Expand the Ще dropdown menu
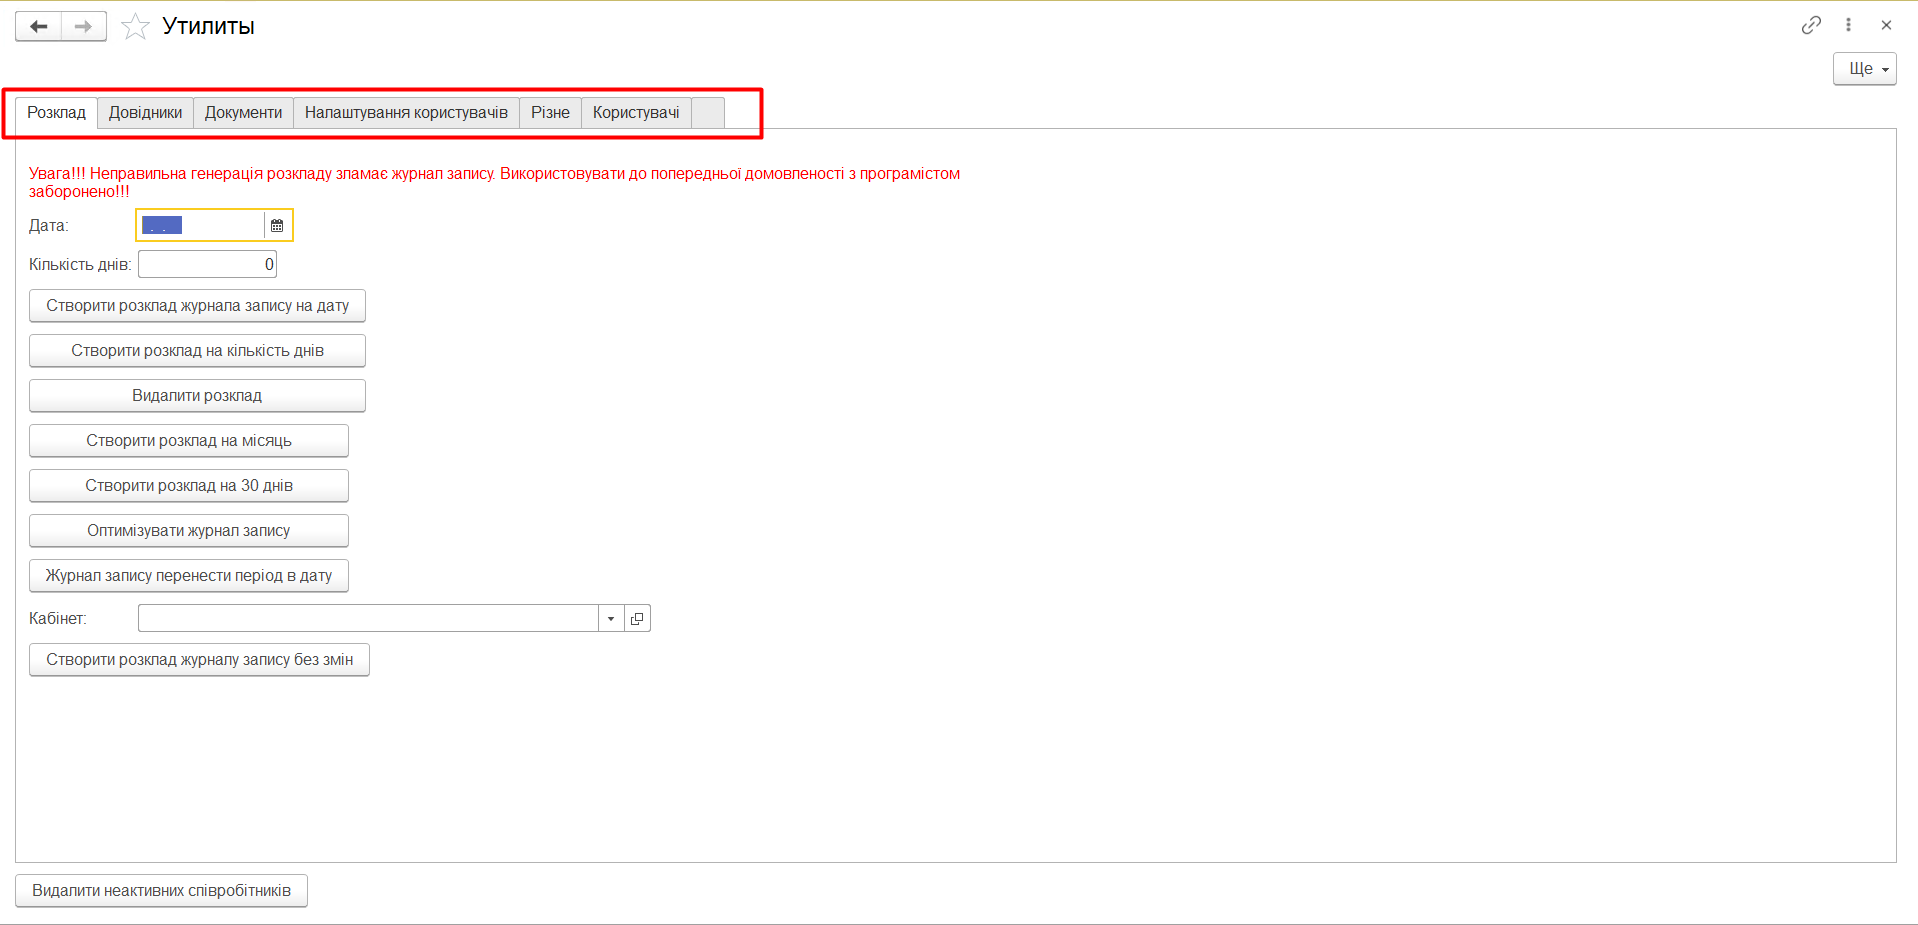This screenshot has height=925, width=1918. [x=1864, y=69]
